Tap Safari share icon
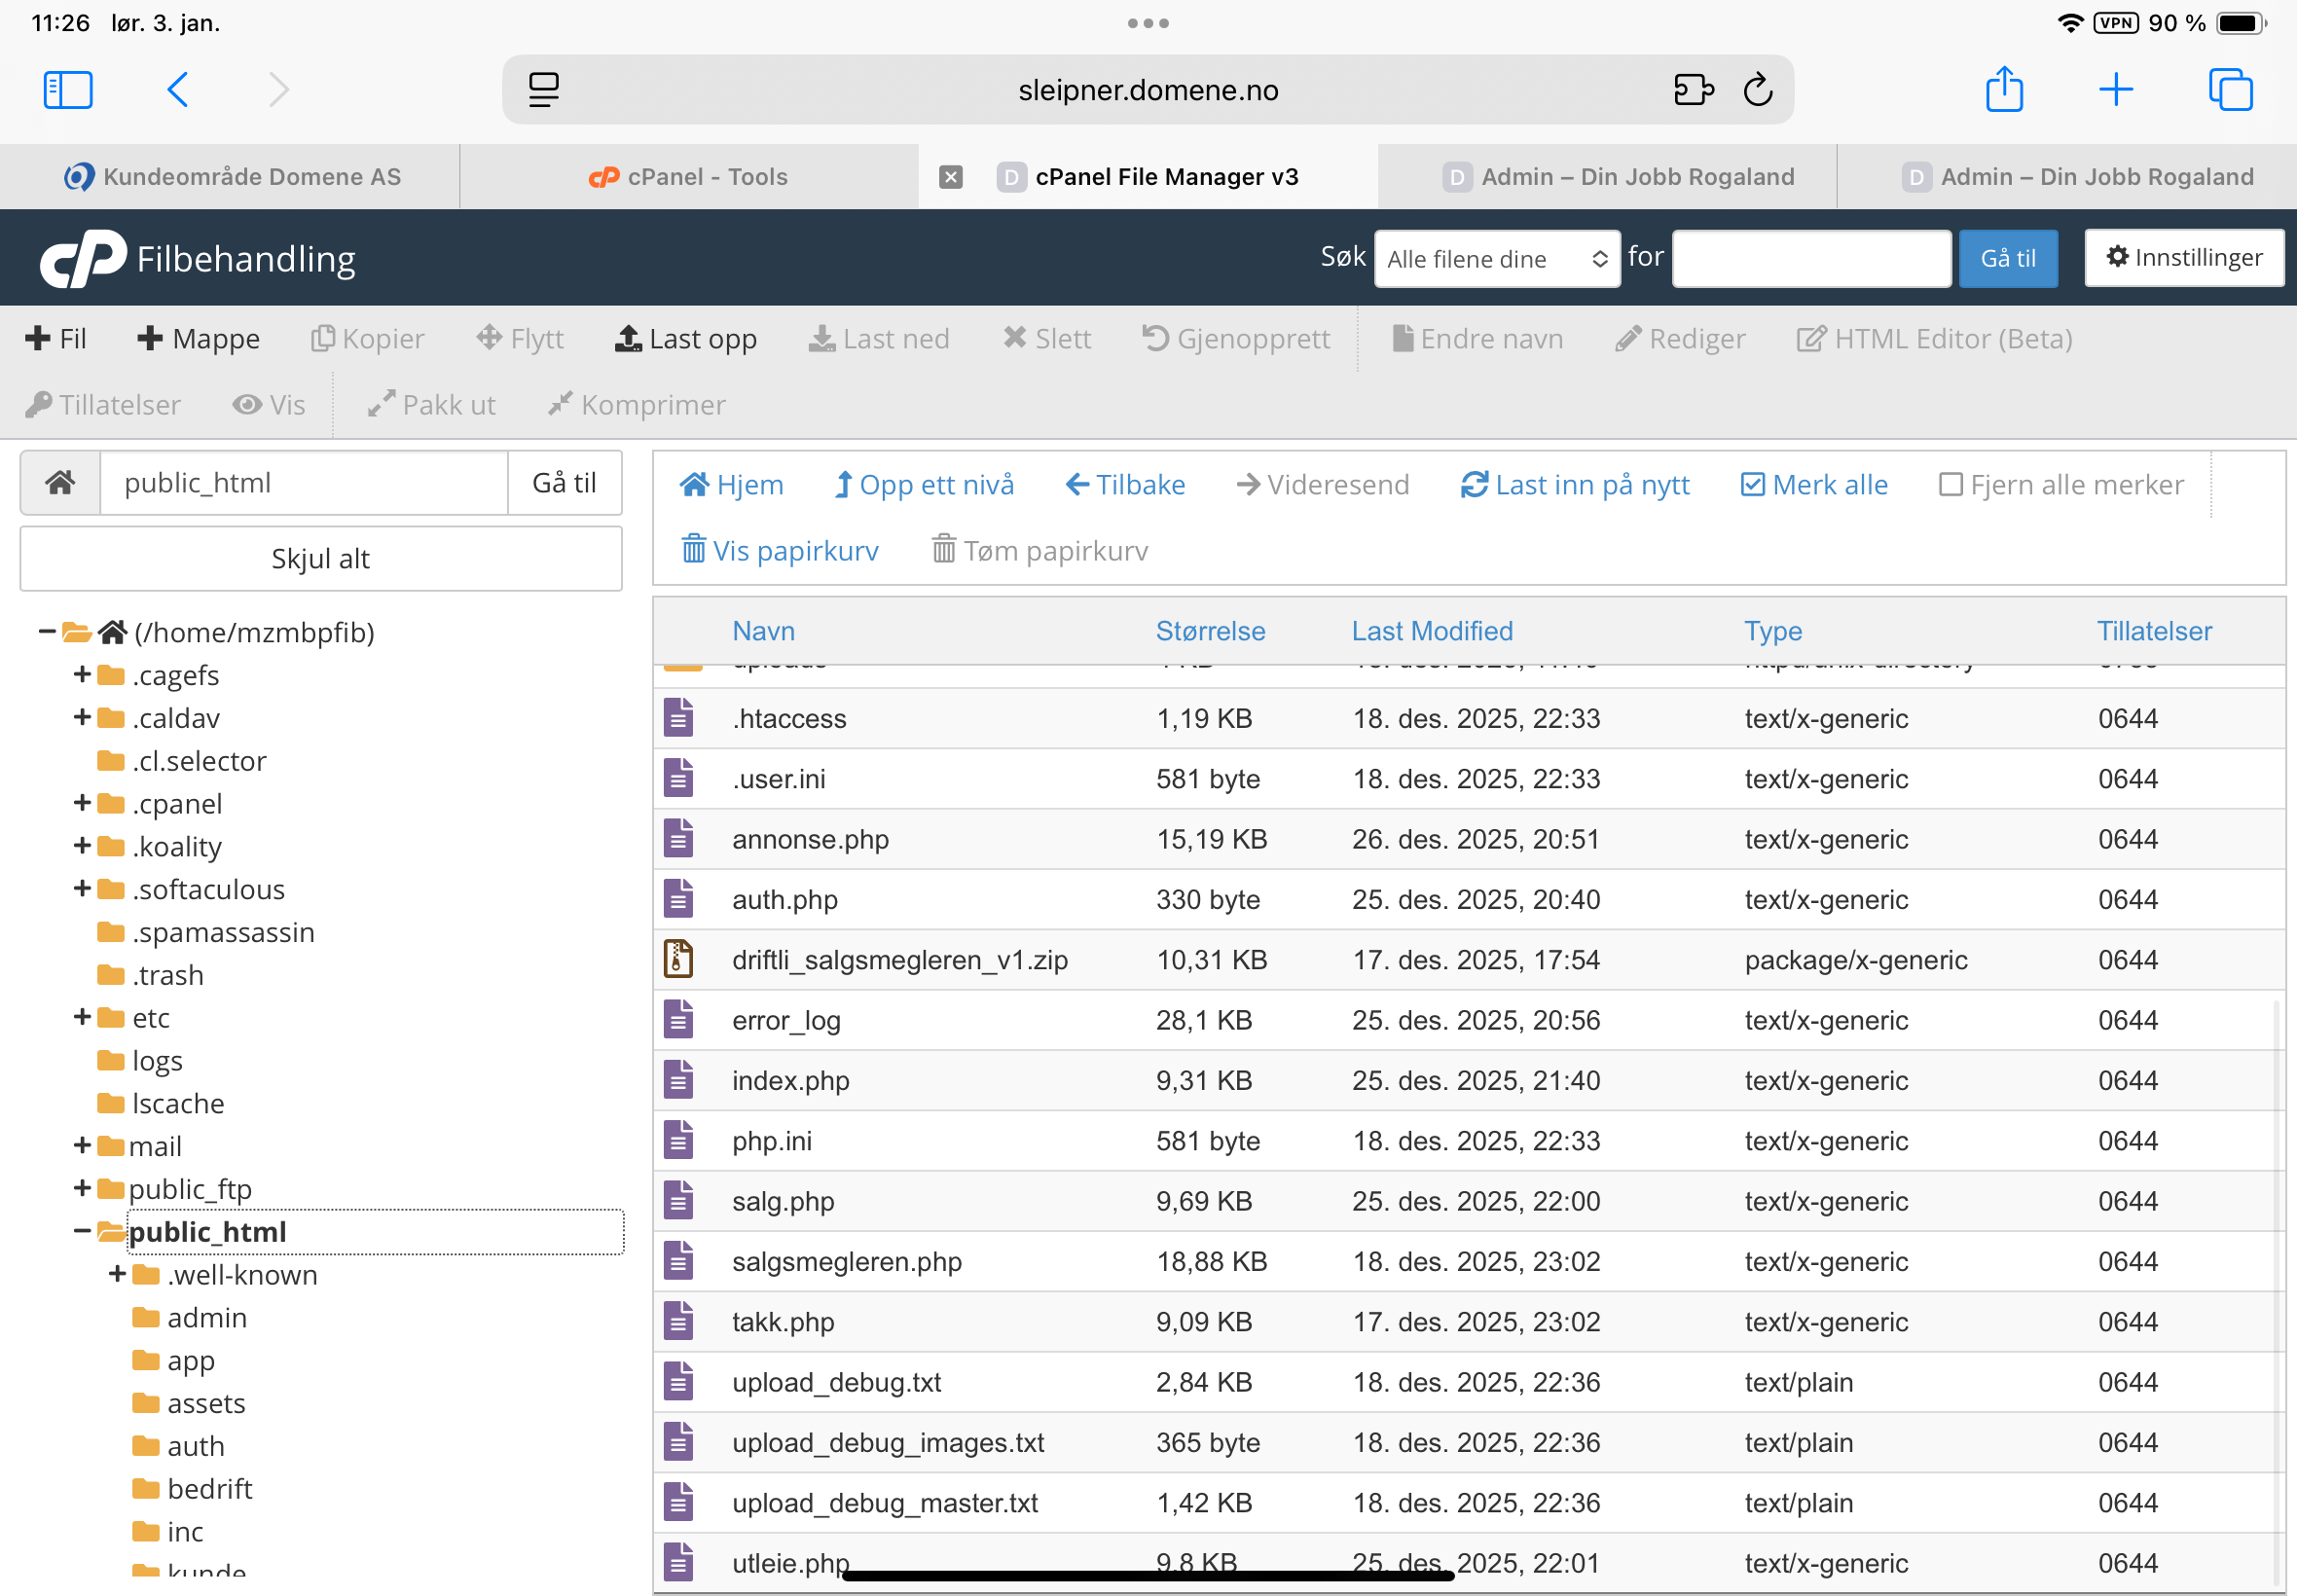2297x1596 pixels. [2003, 90]
